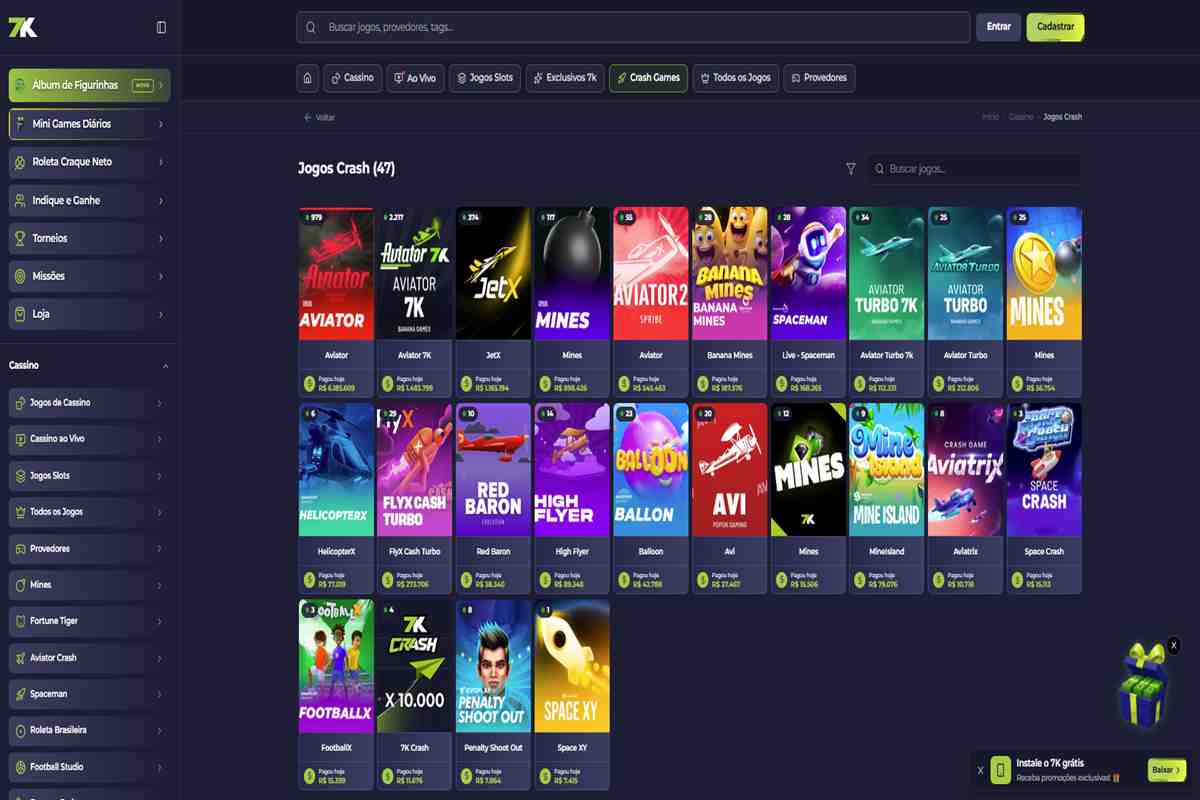Viewport: 1200px width, 800px height.
Task: Open the Exclusivos 7k tab
Action: point(565,78)
